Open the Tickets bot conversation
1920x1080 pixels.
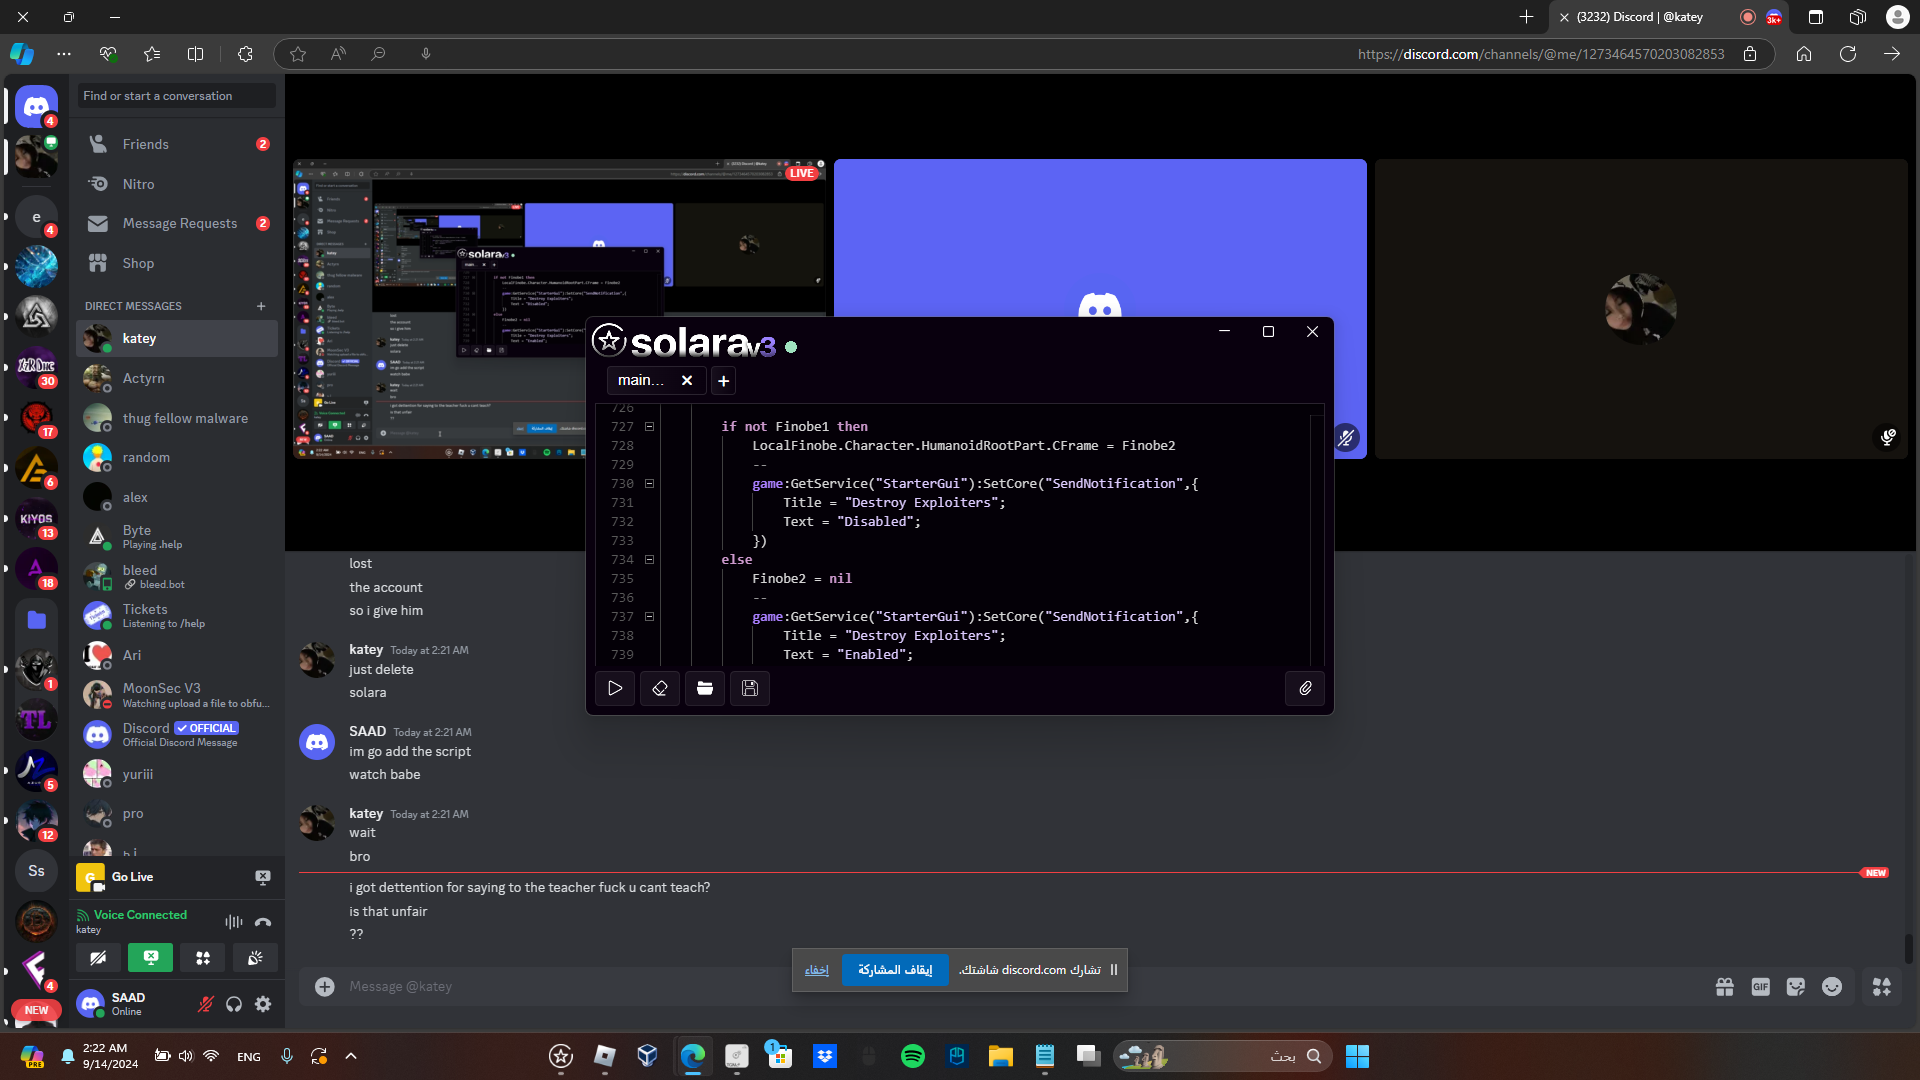(177, 616)
